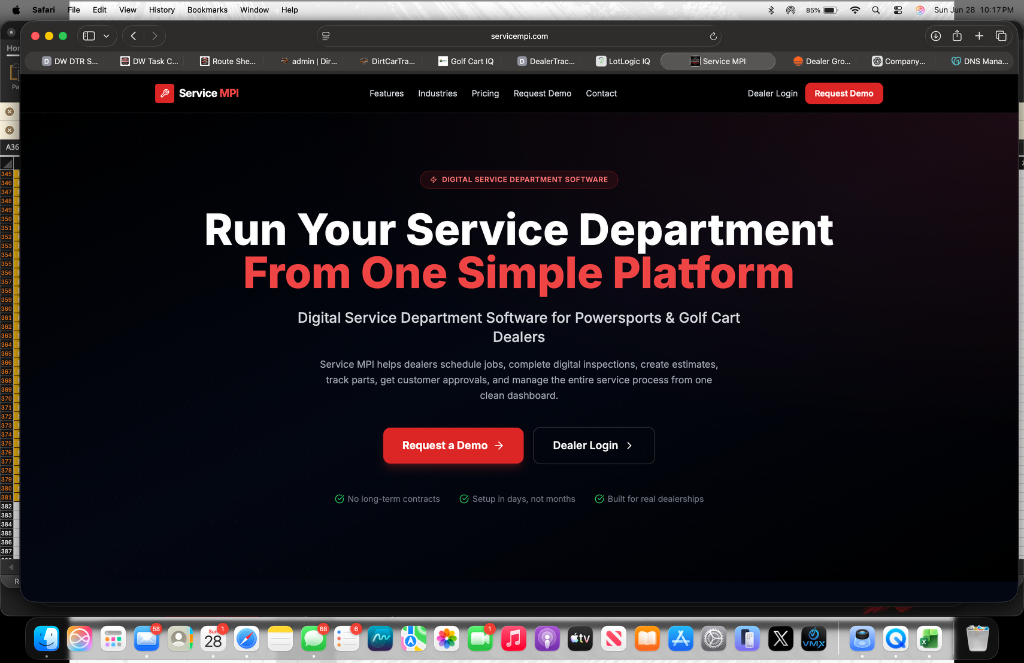Click the Bluetooth menu bar icon

[x=771, y=10]
